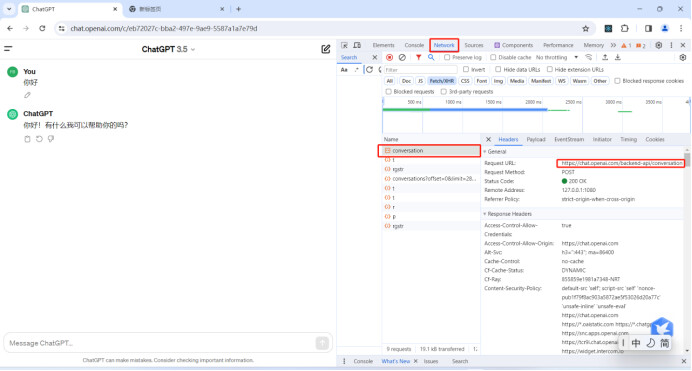692x371 pixels.
Task: Check Hide extension URLs
Action: click(x=550, y=69)
